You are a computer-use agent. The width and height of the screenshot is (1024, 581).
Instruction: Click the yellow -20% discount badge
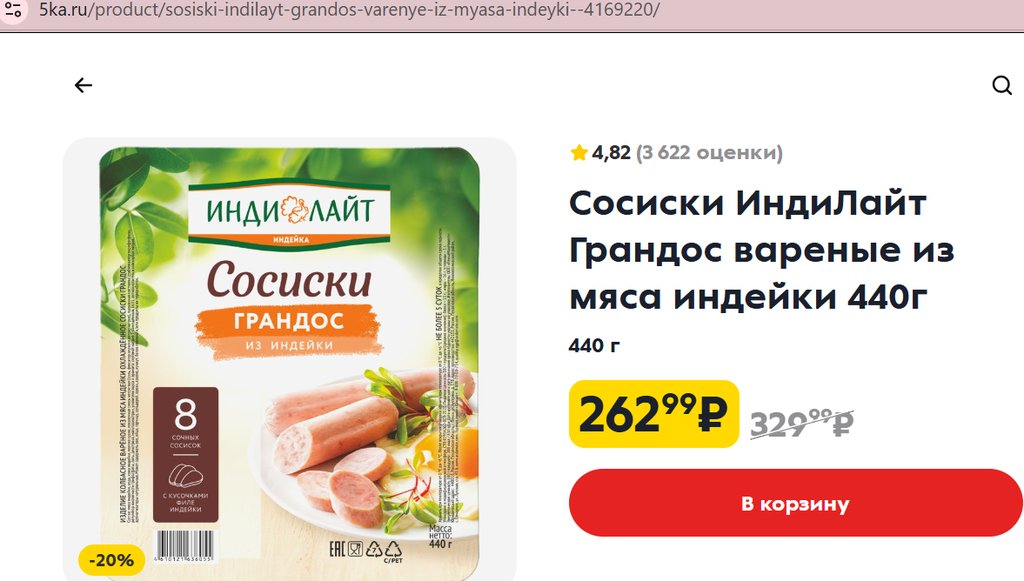111,560
